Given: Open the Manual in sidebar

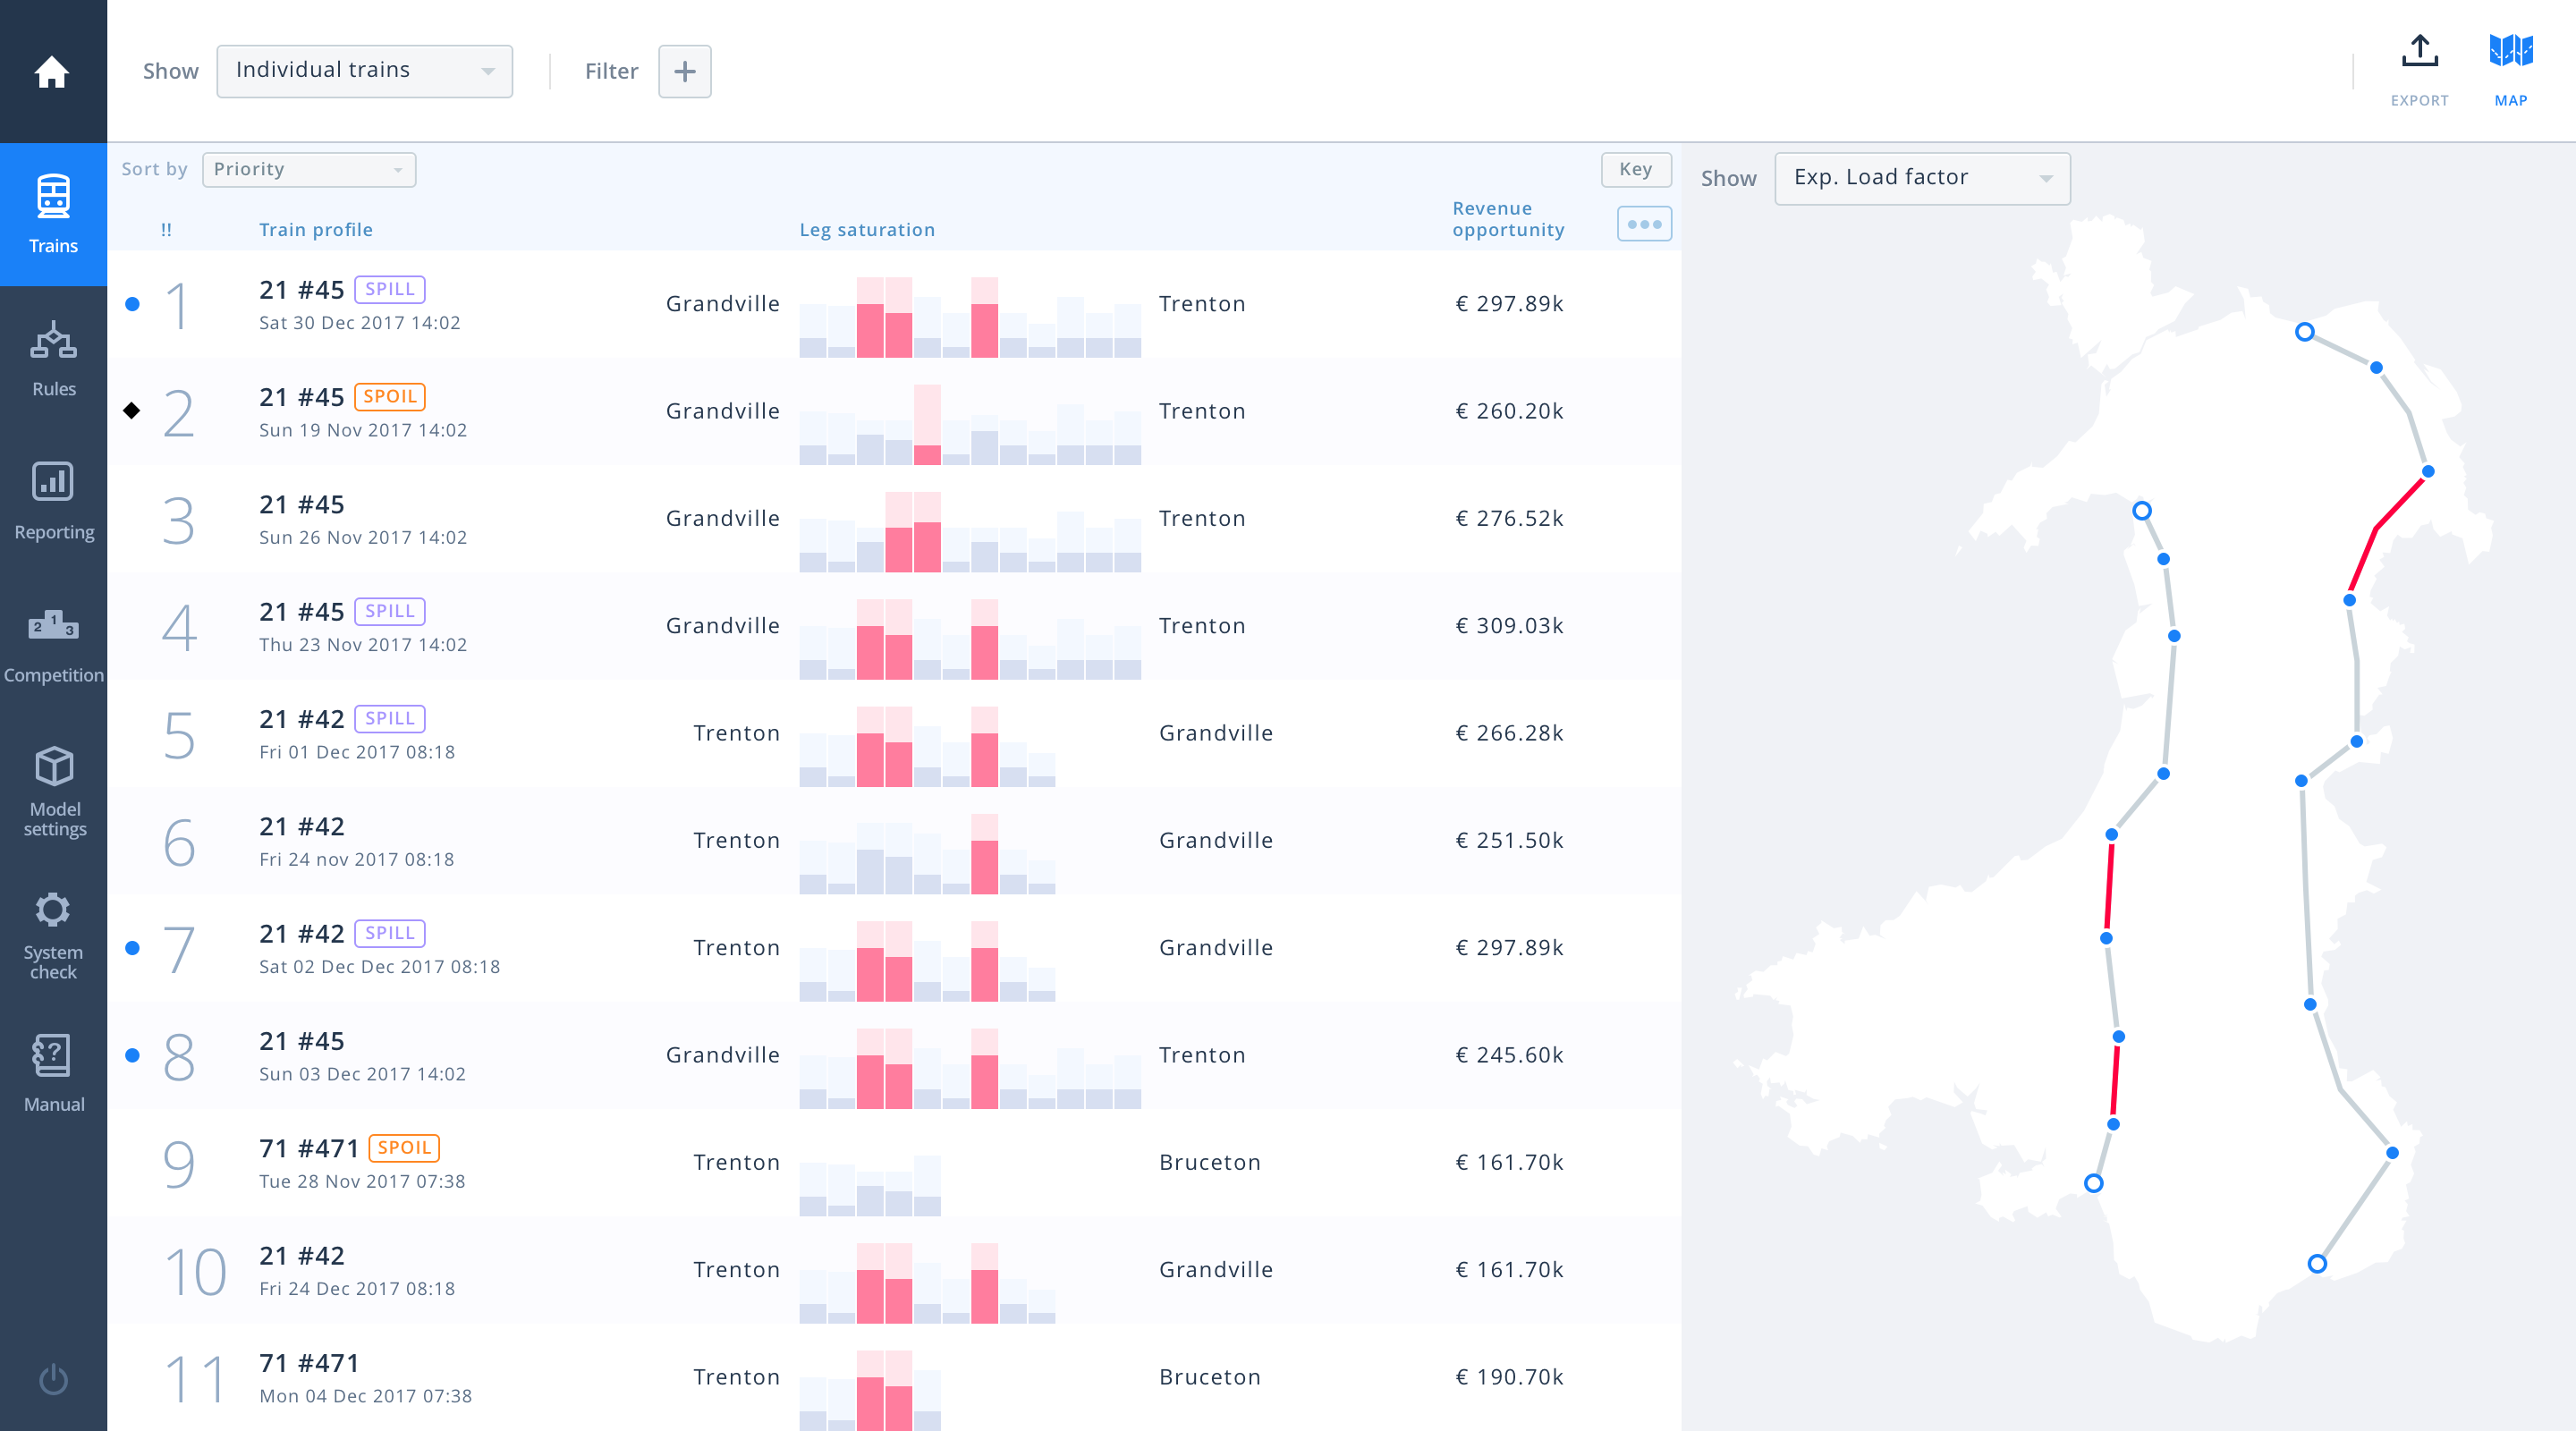Looking at the screenshot, I should (53, 1074).
